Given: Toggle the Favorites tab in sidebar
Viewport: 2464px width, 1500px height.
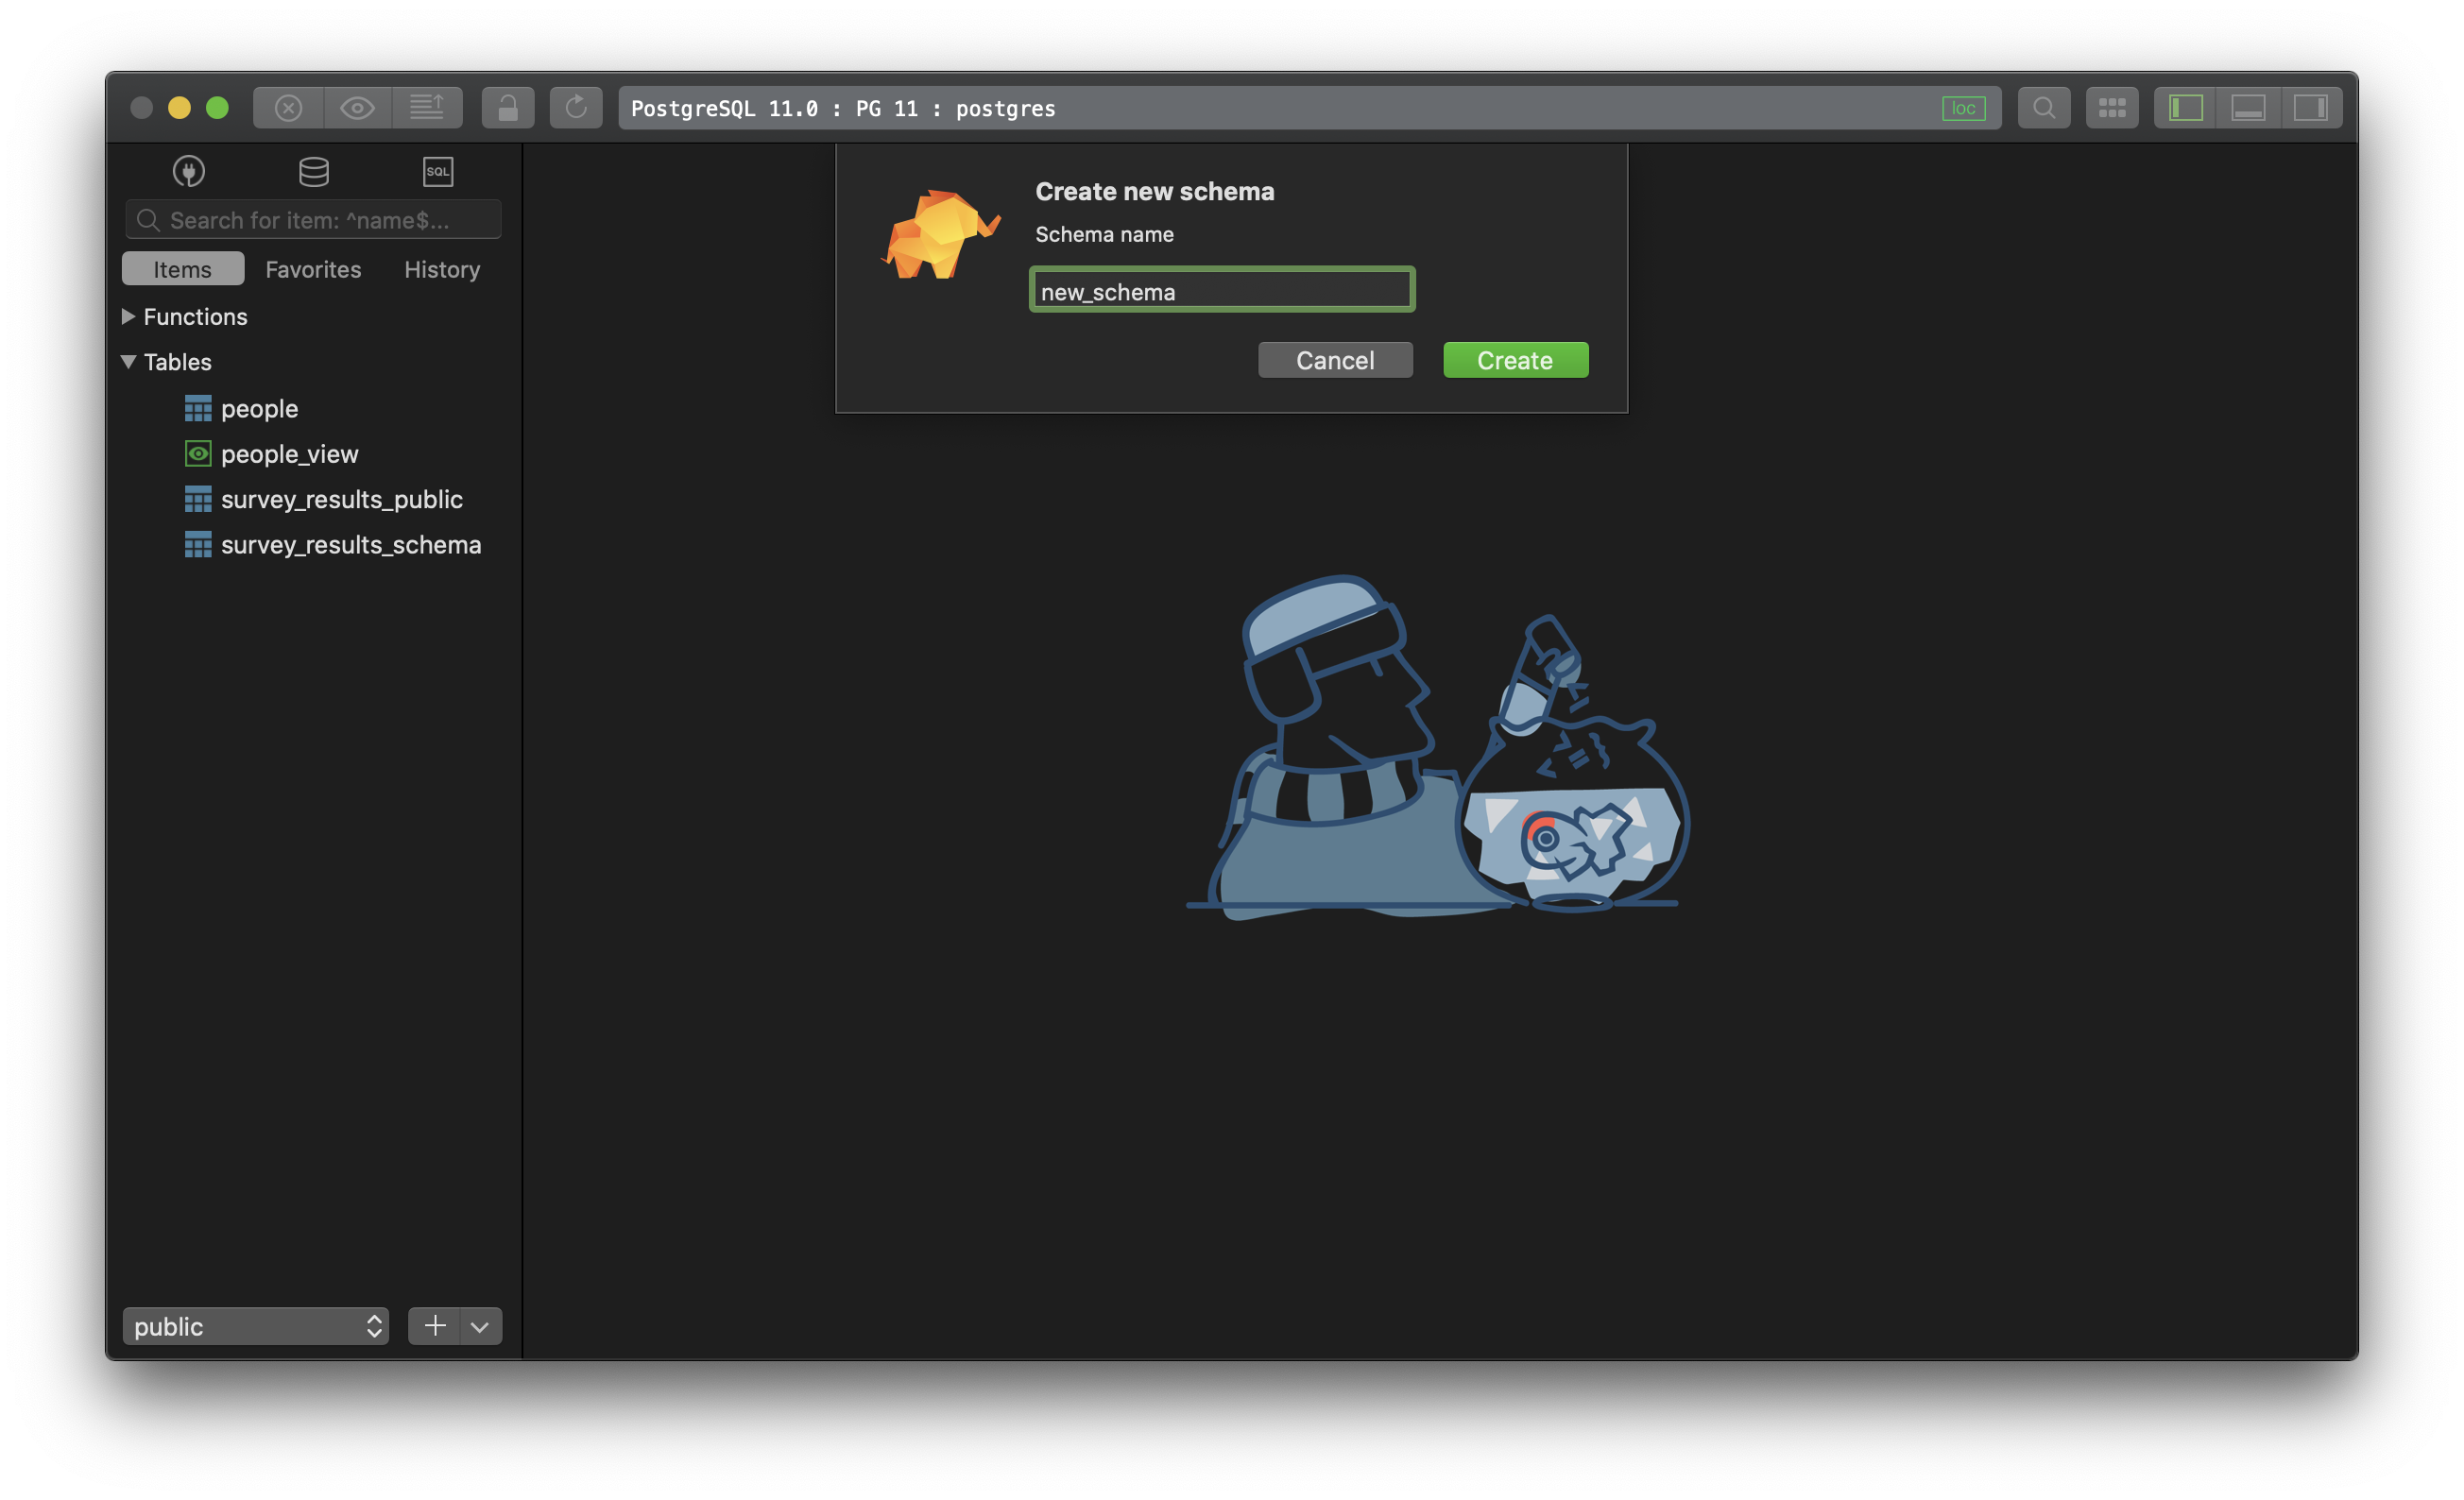Looking at the screenshot, I should tap(312, 267).
